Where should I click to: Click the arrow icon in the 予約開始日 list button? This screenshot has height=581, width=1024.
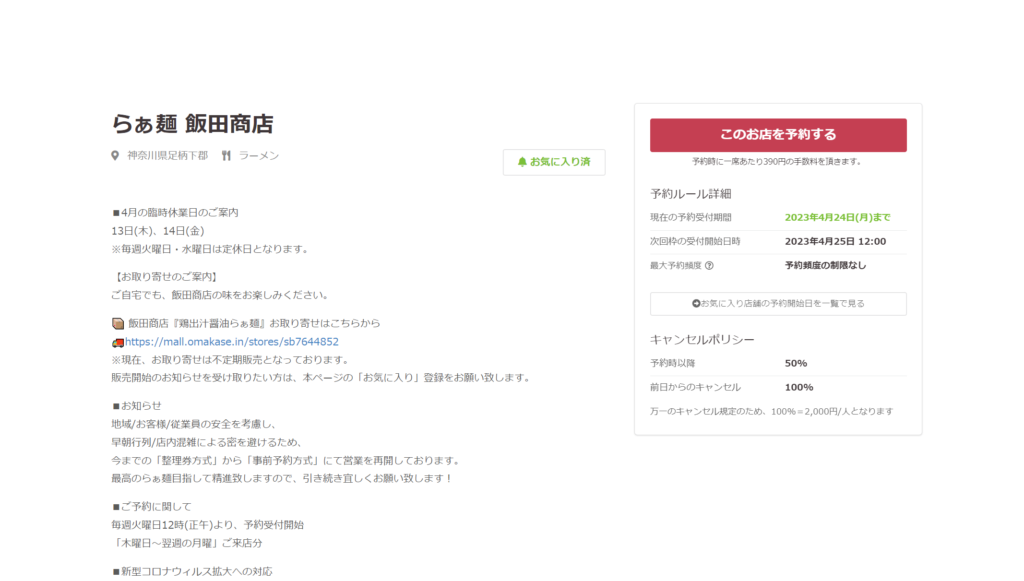(696, 303)
